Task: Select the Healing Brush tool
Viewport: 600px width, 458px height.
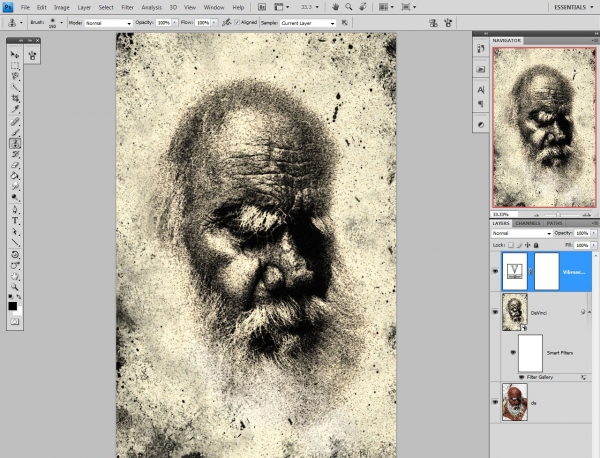Action: pos(15,122)
